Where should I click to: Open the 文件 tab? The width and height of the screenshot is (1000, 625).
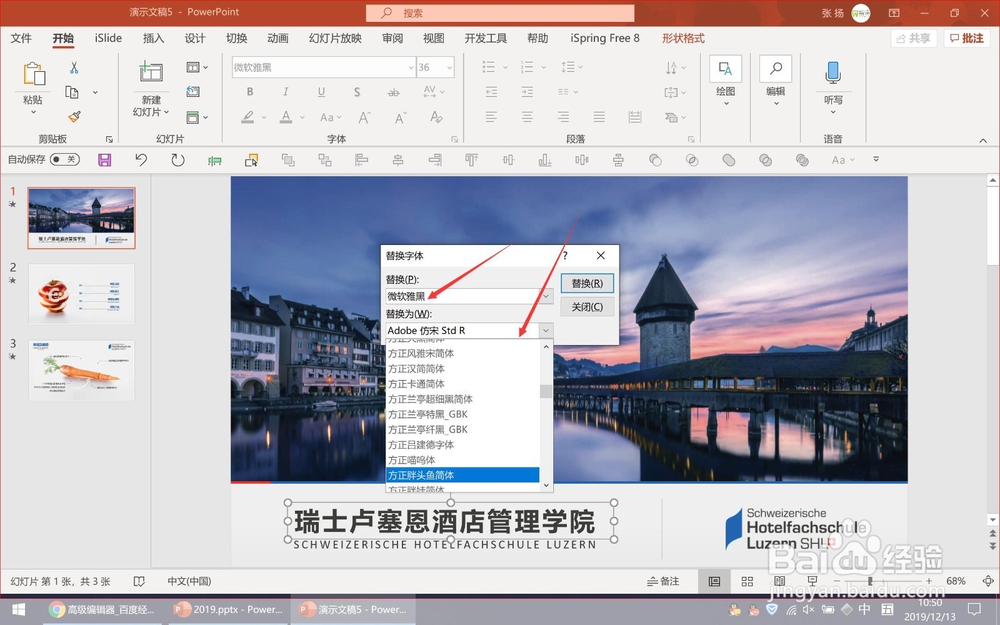[x=21, y=38]
